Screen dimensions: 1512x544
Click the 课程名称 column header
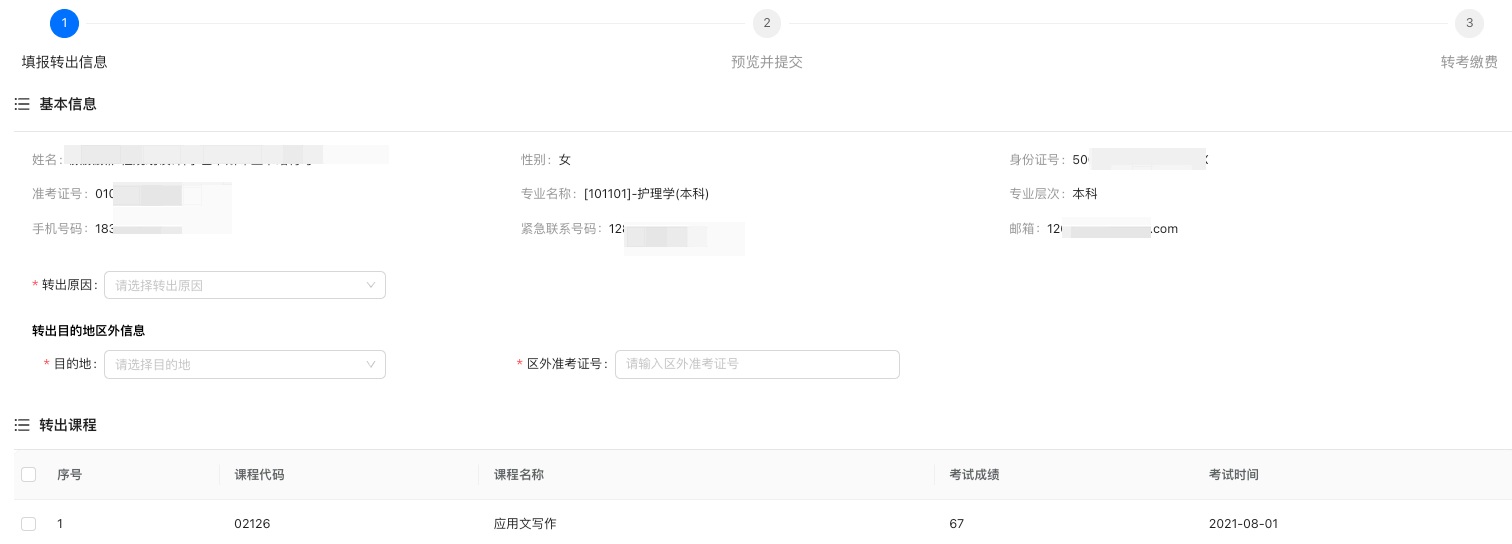tap(519, 475)
